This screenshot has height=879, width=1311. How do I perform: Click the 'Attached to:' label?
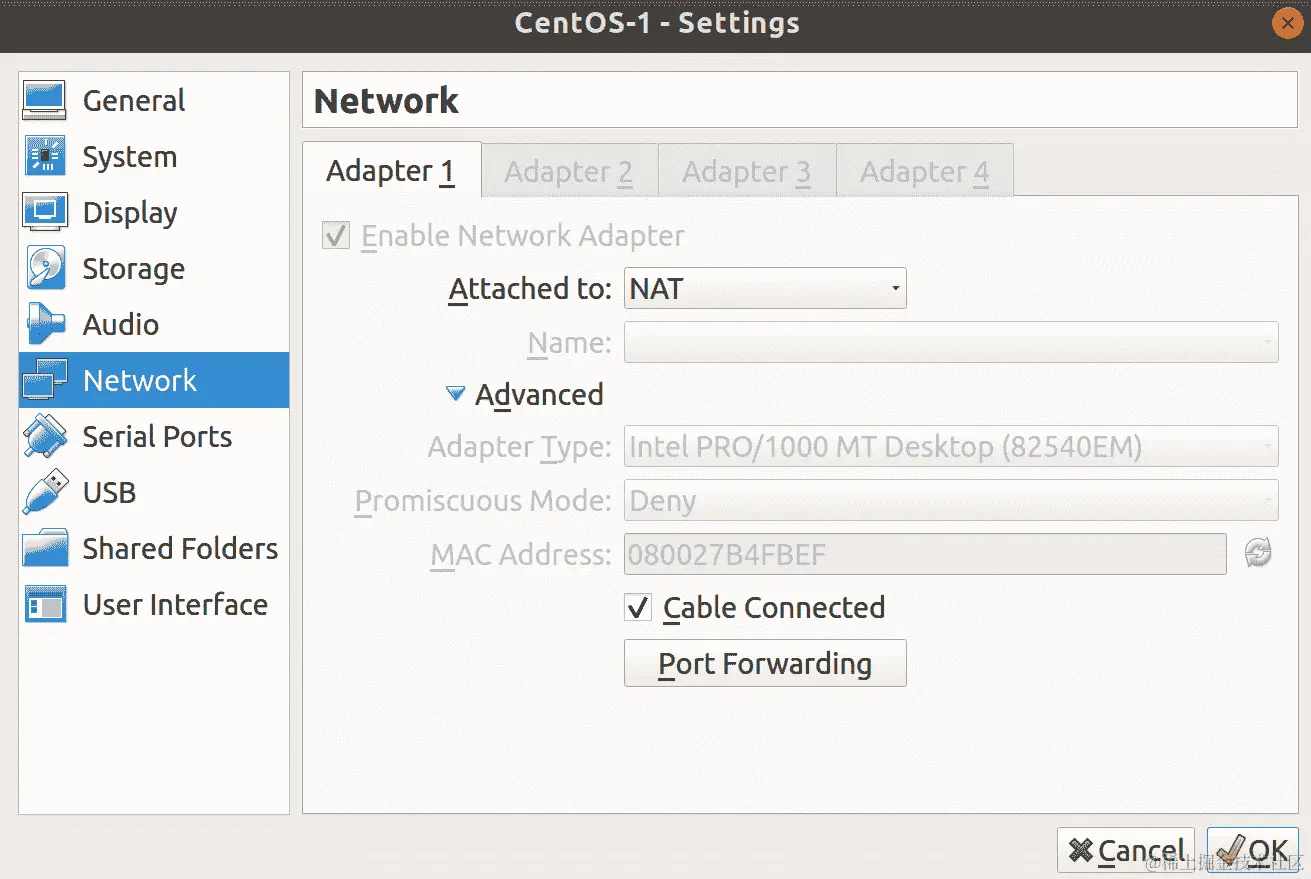[530, 289]
